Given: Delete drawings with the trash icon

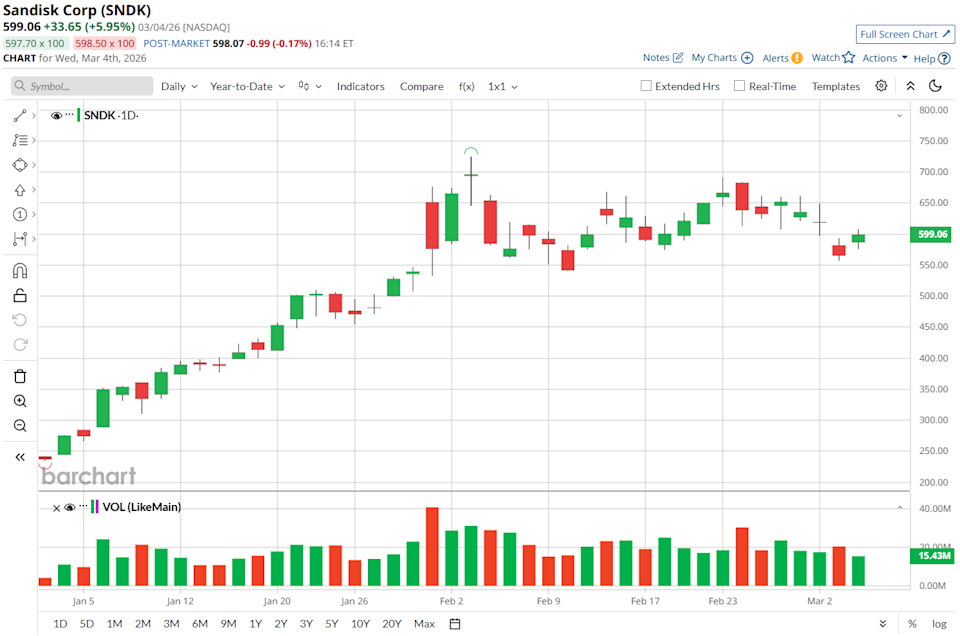Looking at the screenshot, I should [20, 376].
